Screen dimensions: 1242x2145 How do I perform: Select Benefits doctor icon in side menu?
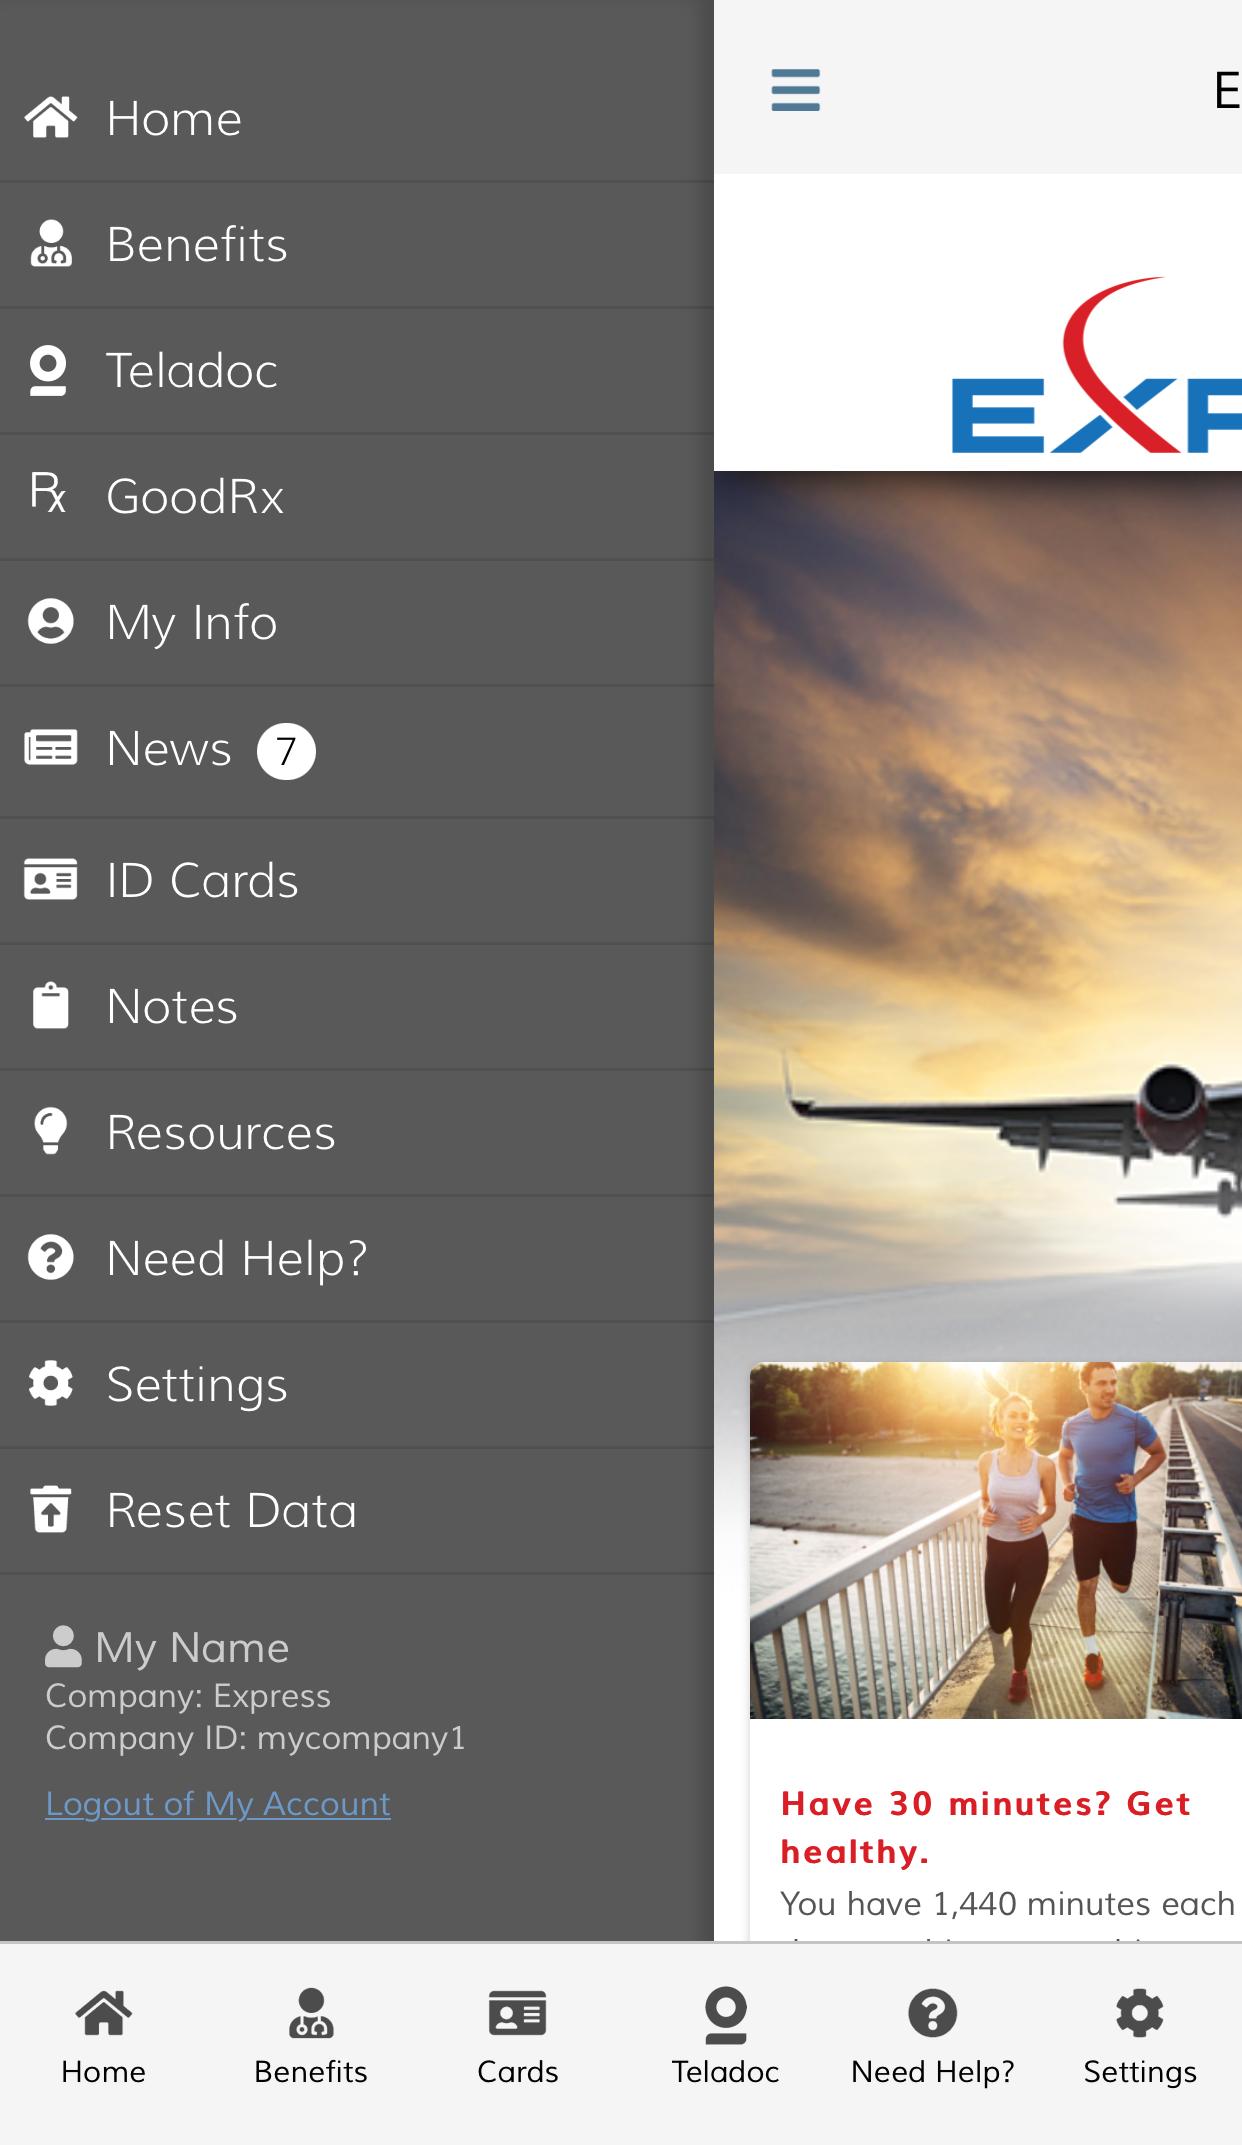(50, 245)
